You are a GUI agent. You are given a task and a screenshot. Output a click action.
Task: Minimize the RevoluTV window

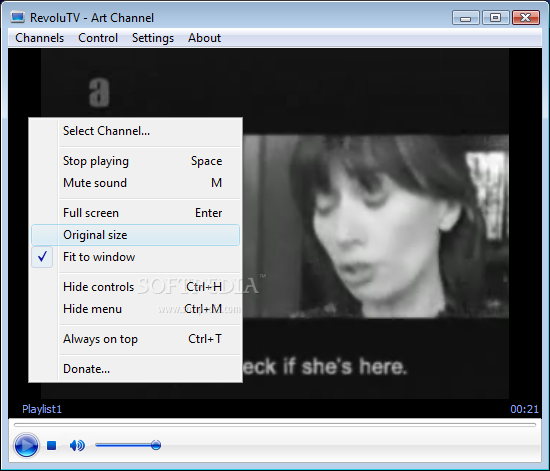(x=465, y=18)
